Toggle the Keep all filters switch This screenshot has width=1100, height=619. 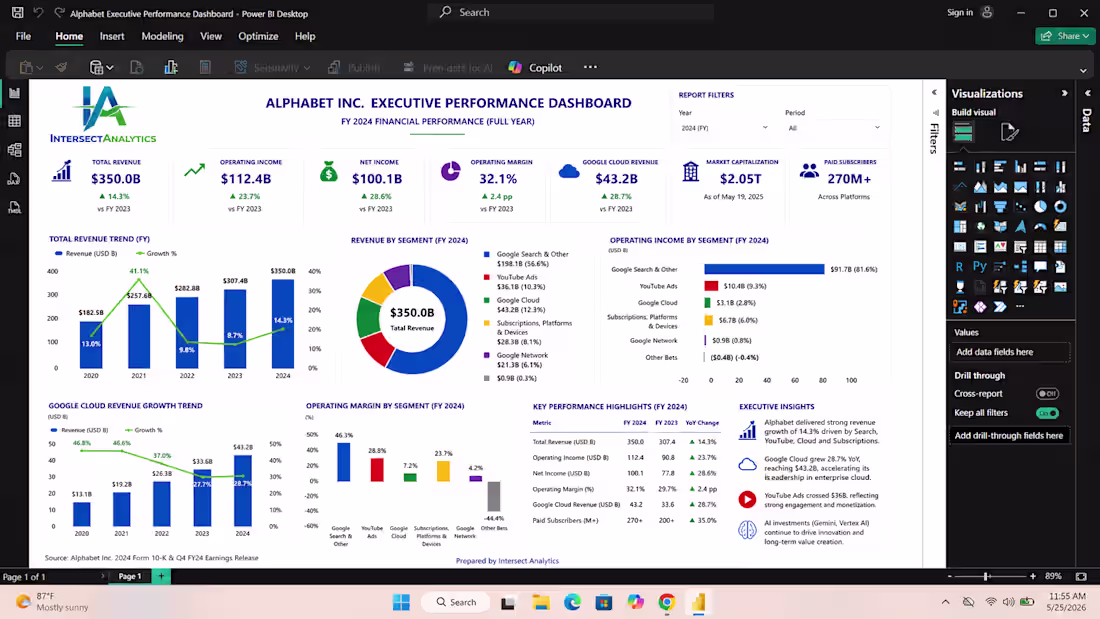[x=1047, y=413]
